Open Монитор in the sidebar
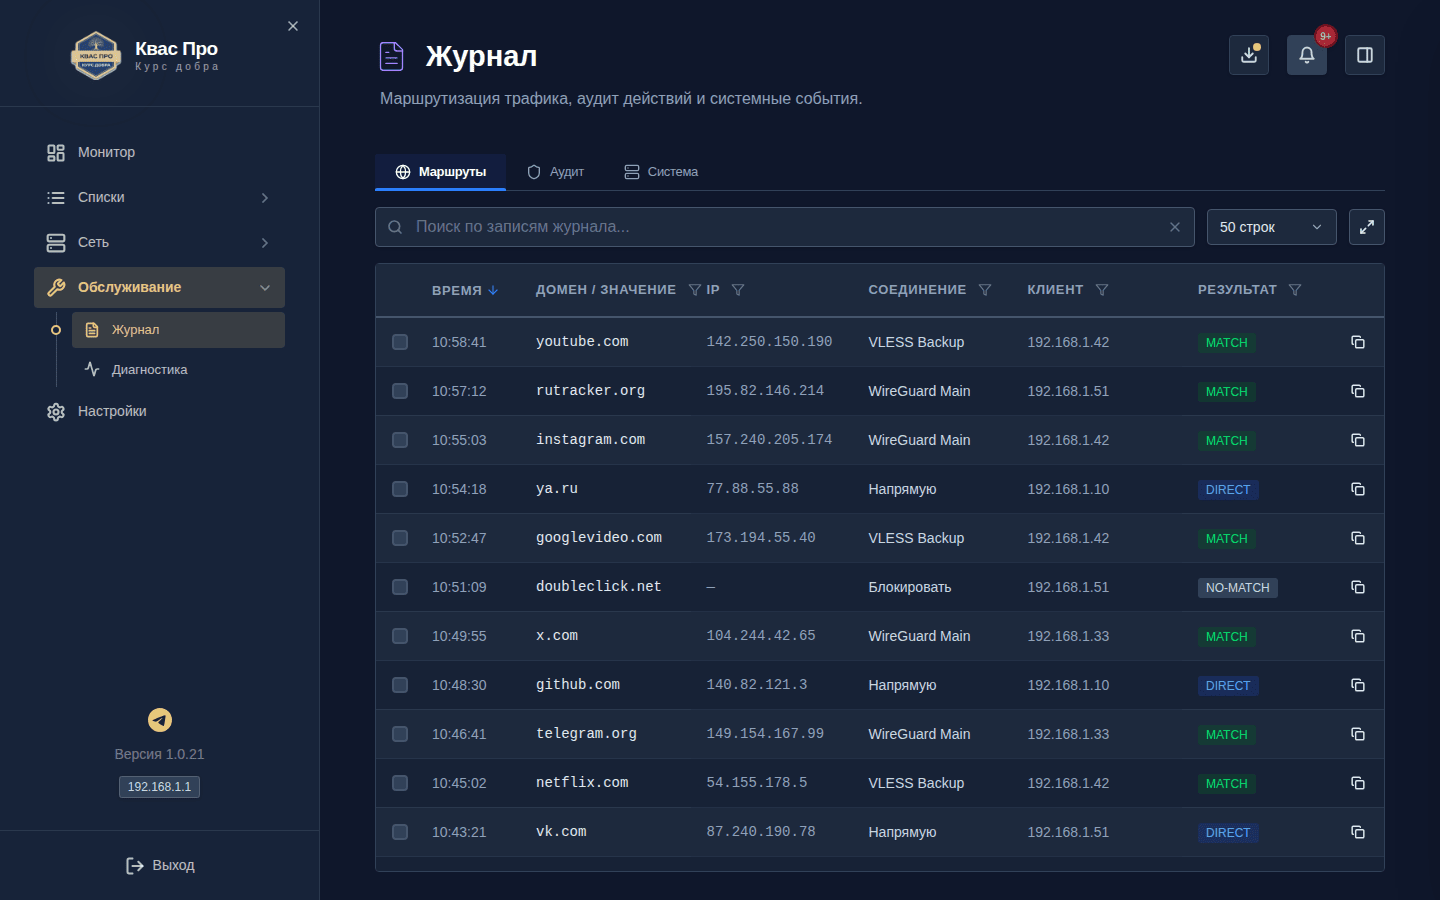This screenshot has height=900, width=1440. tap(159, 153)
